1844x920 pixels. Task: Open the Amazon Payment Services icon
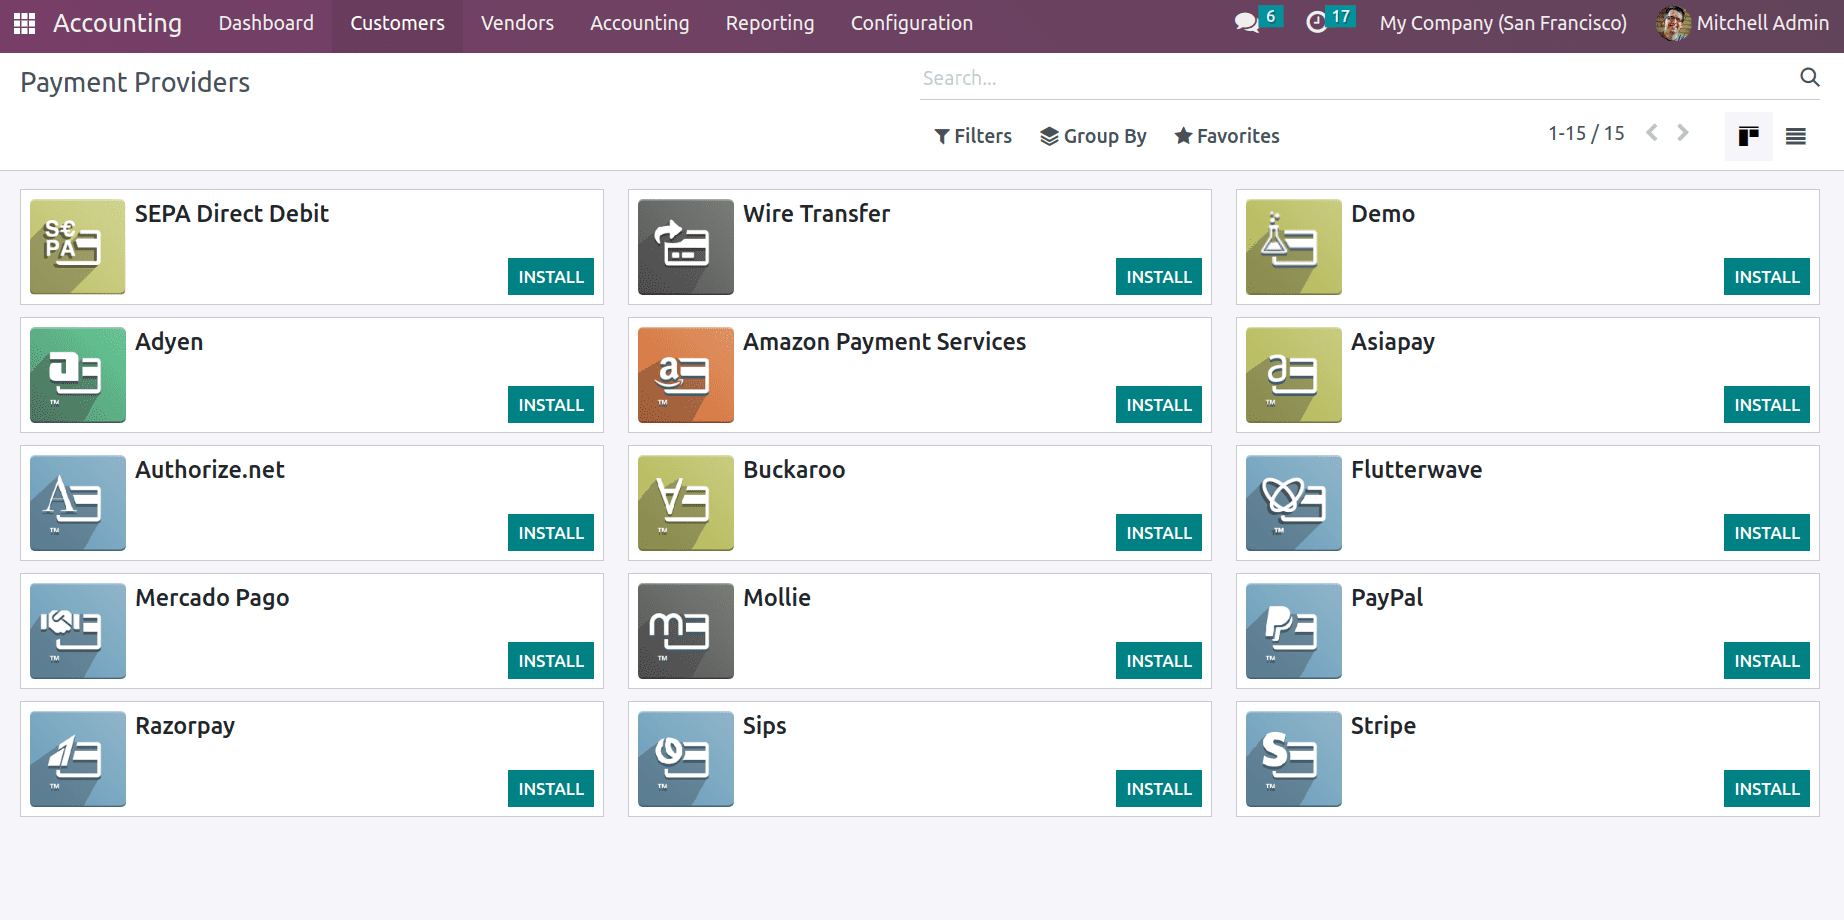click(x=685, y=375)
